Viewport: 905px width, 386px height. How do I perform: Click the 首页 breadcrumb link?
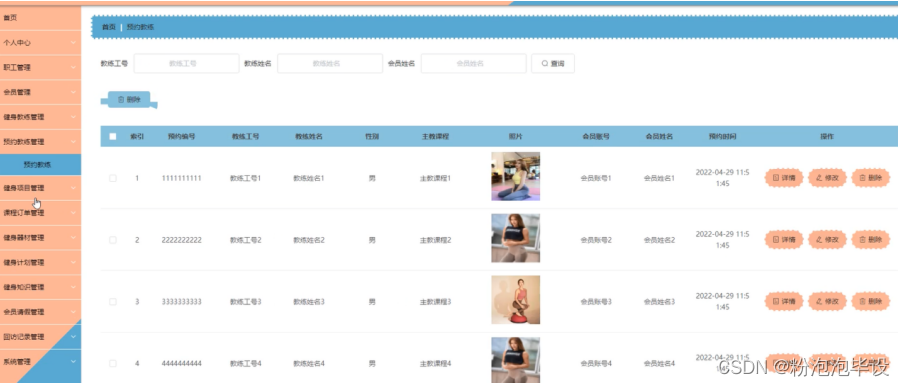[x=109, y=27]
